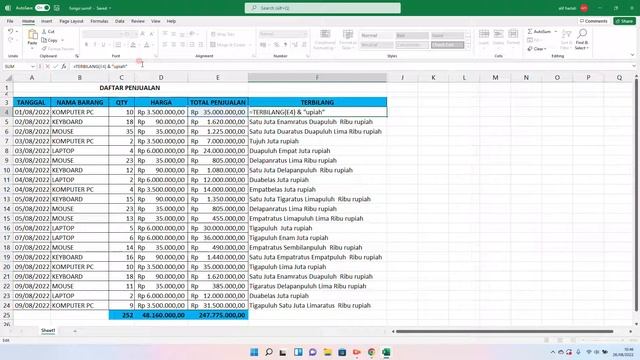Click the Wrap Text icon
This screenshot has width=640, height=360.
click(x=213, y=34)
